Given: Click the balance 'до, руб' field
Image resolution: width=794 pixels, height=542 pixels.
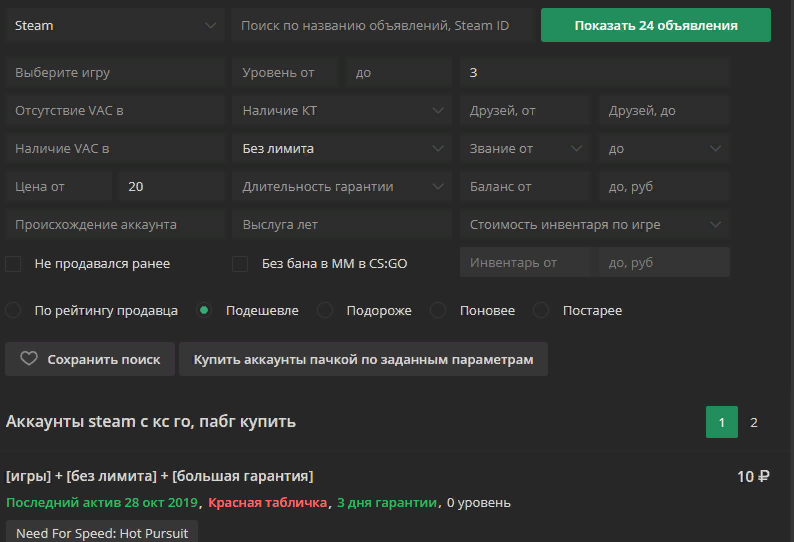Looking at the screenshot, I should click(664, 186).
